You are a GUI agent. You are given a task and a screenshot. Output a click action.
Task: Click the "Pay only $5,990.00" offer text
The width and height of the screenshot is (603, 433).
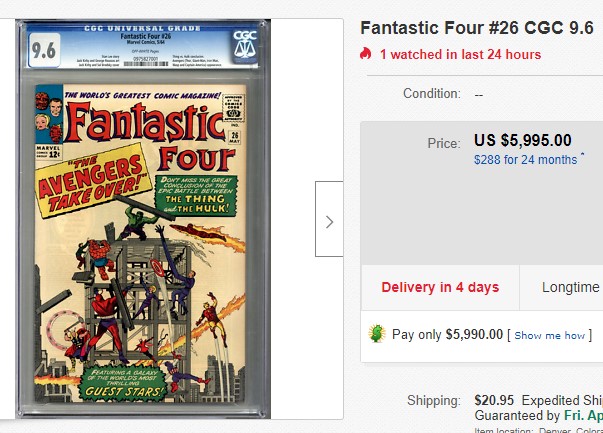(447, 335)
